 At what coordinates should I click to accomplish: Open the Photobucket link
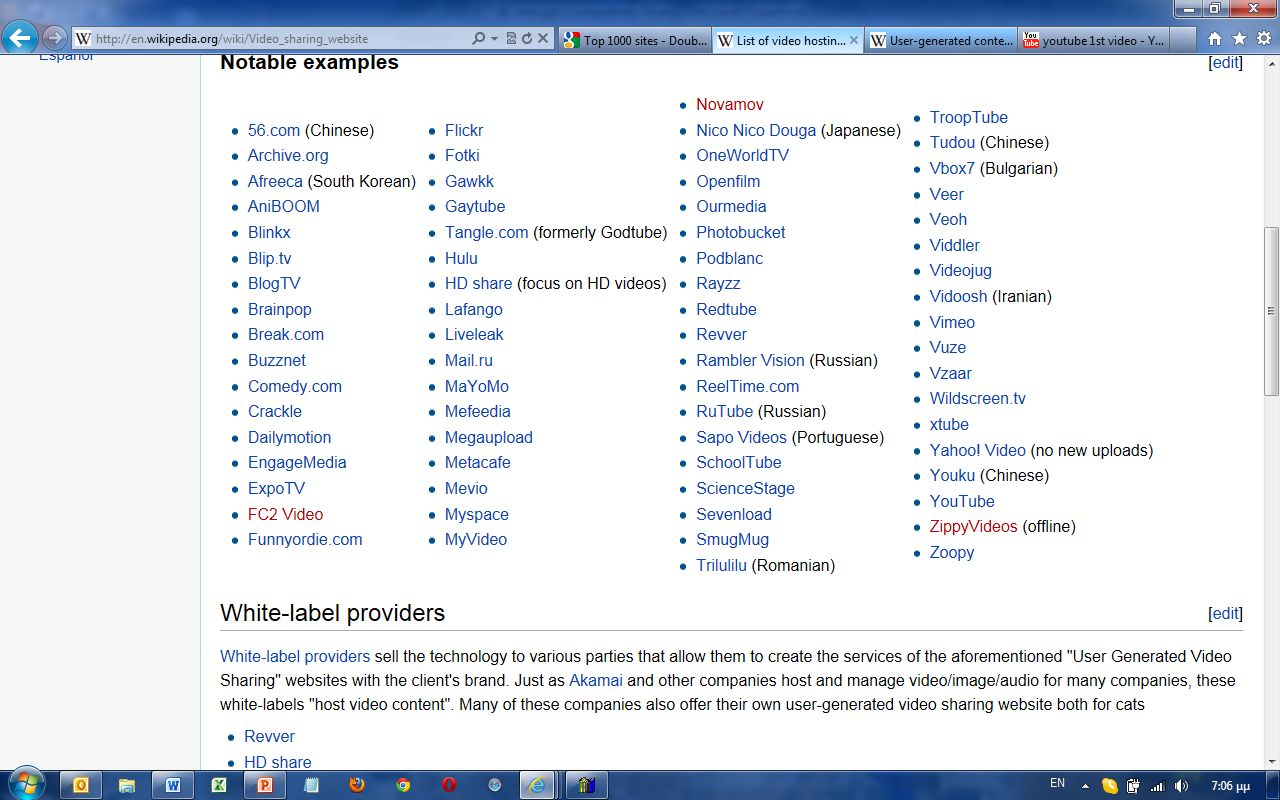point(741,232)
